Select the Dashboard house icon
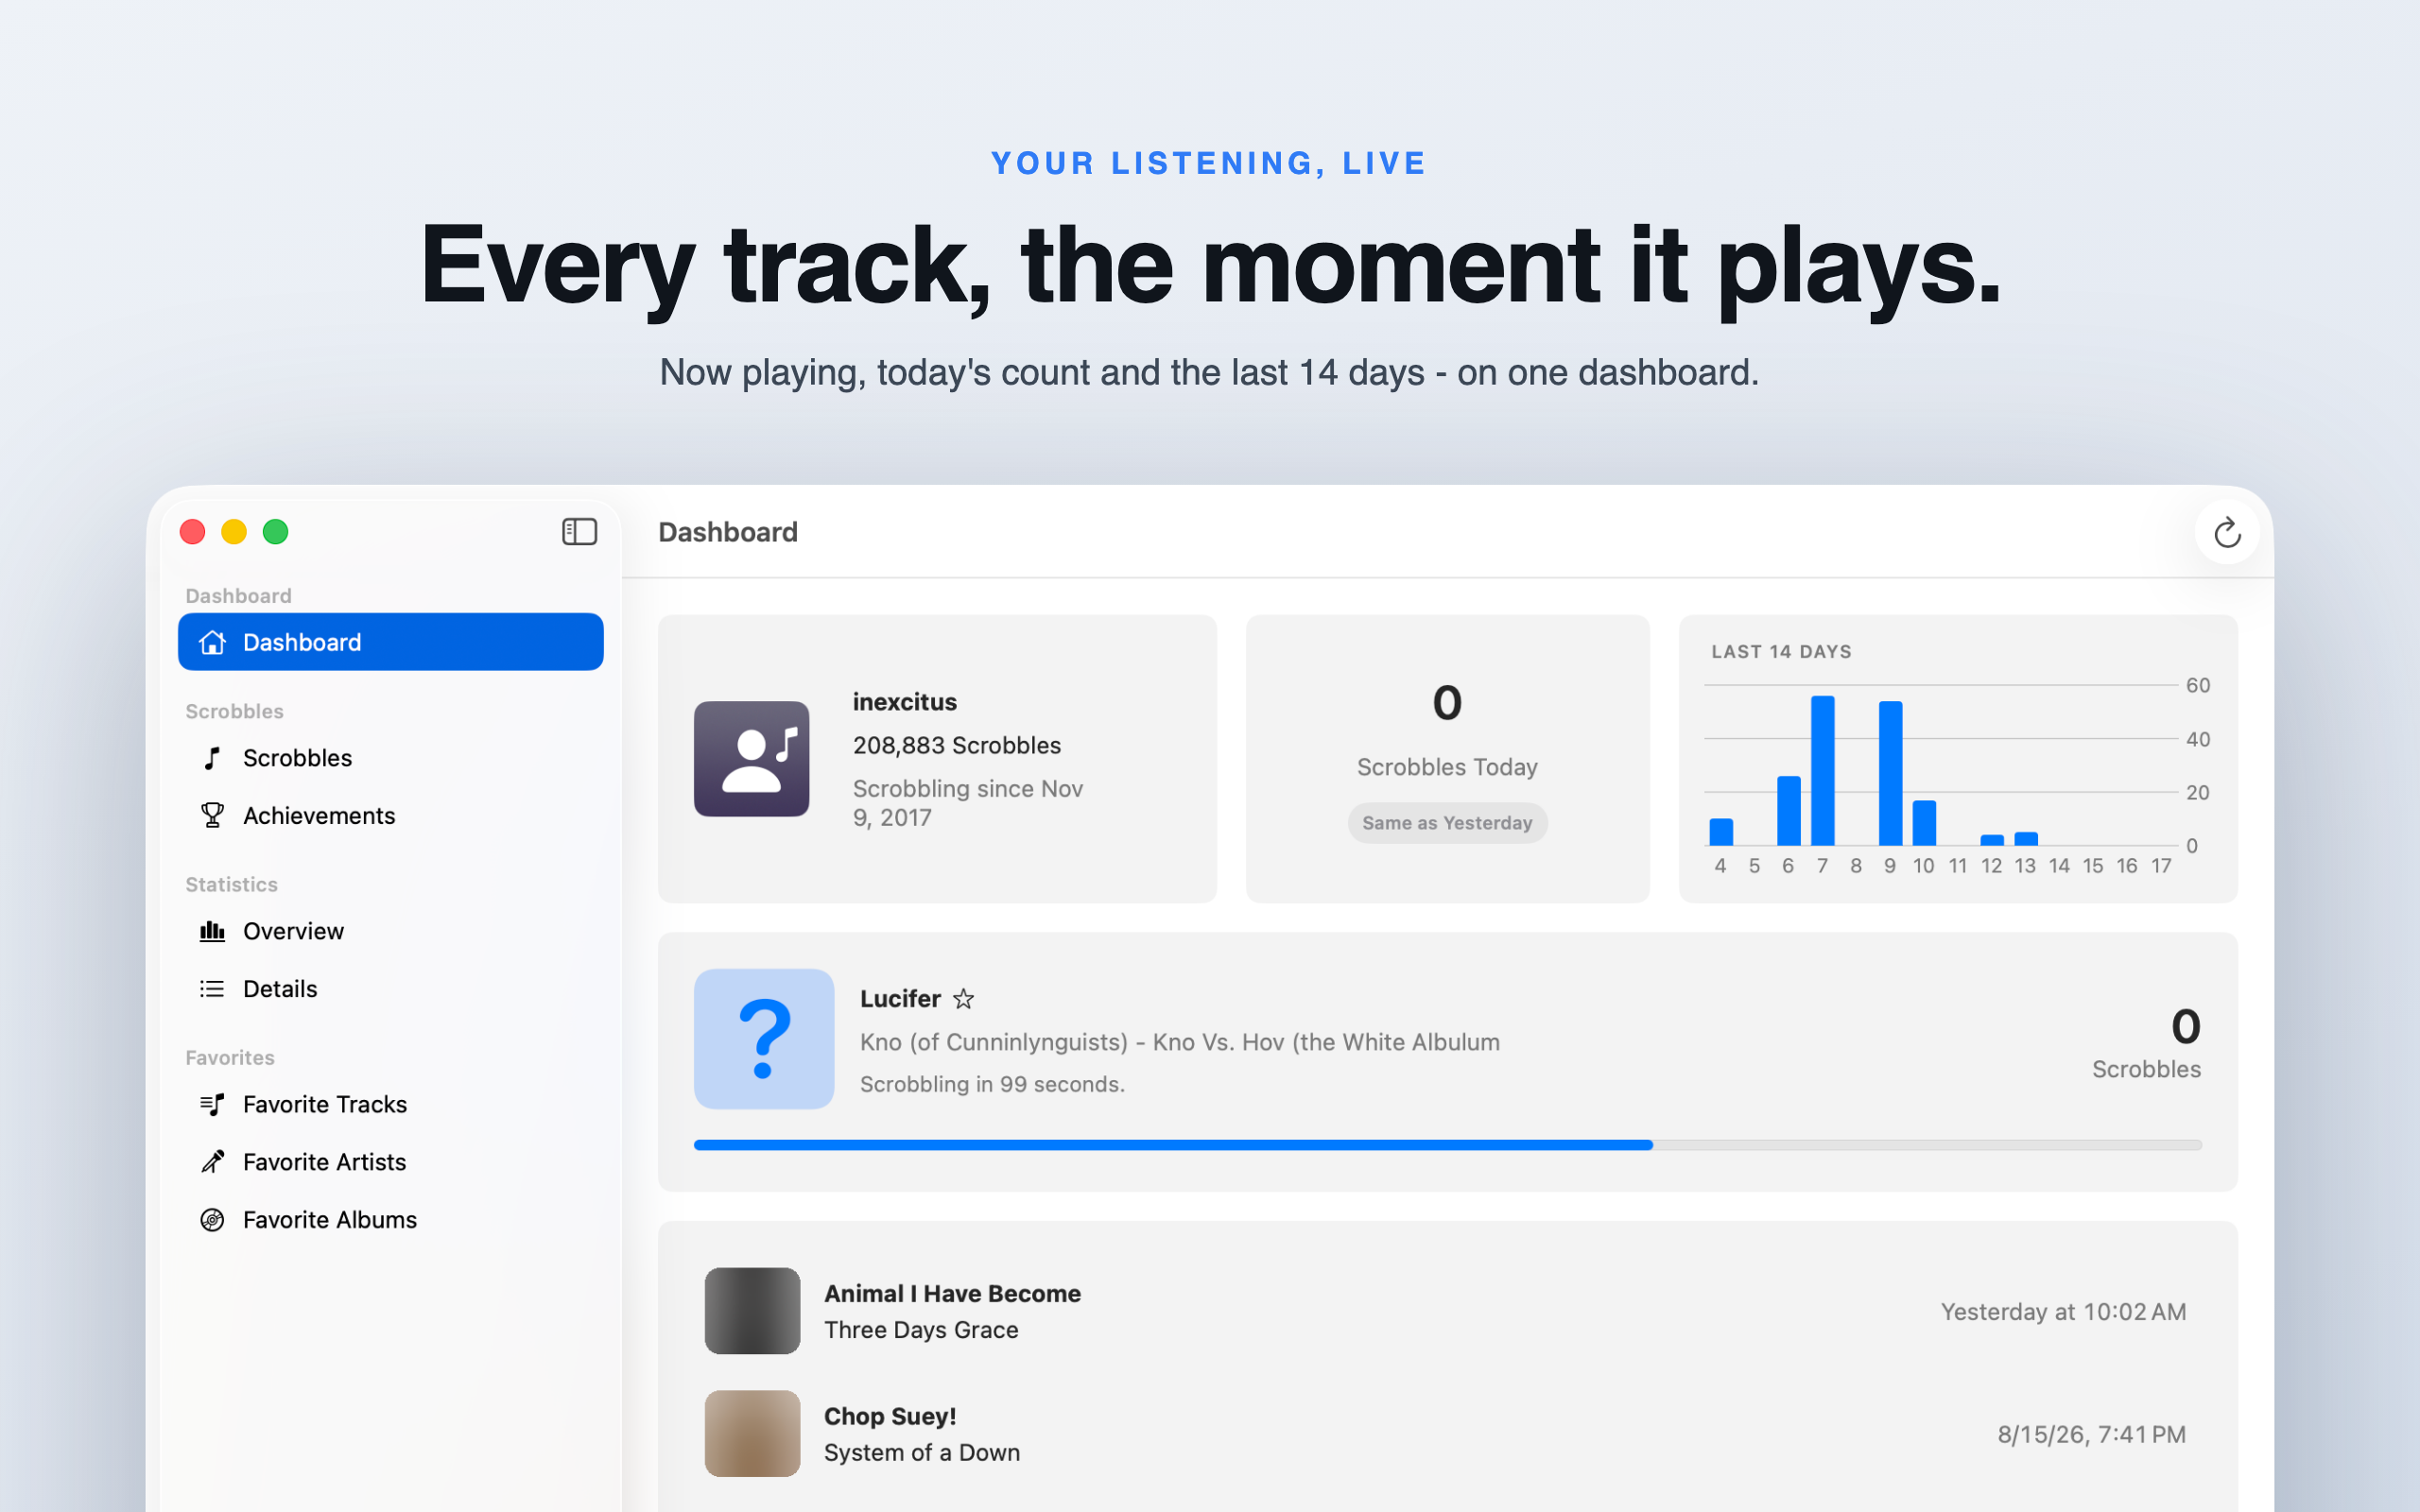The image size is (2420, 1512). [212, 642]
